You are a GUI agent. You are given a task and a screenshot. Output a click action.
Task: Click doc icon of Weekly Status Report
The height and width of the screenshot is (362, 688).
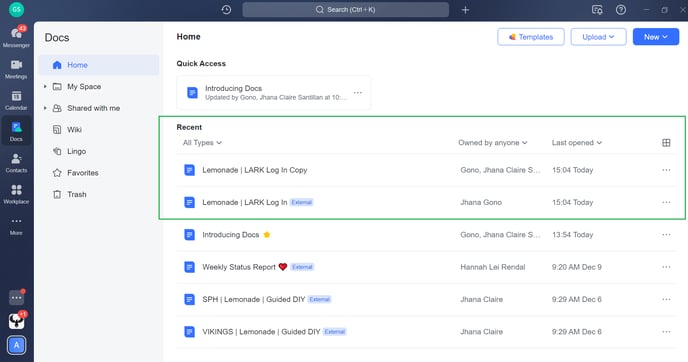190,267
